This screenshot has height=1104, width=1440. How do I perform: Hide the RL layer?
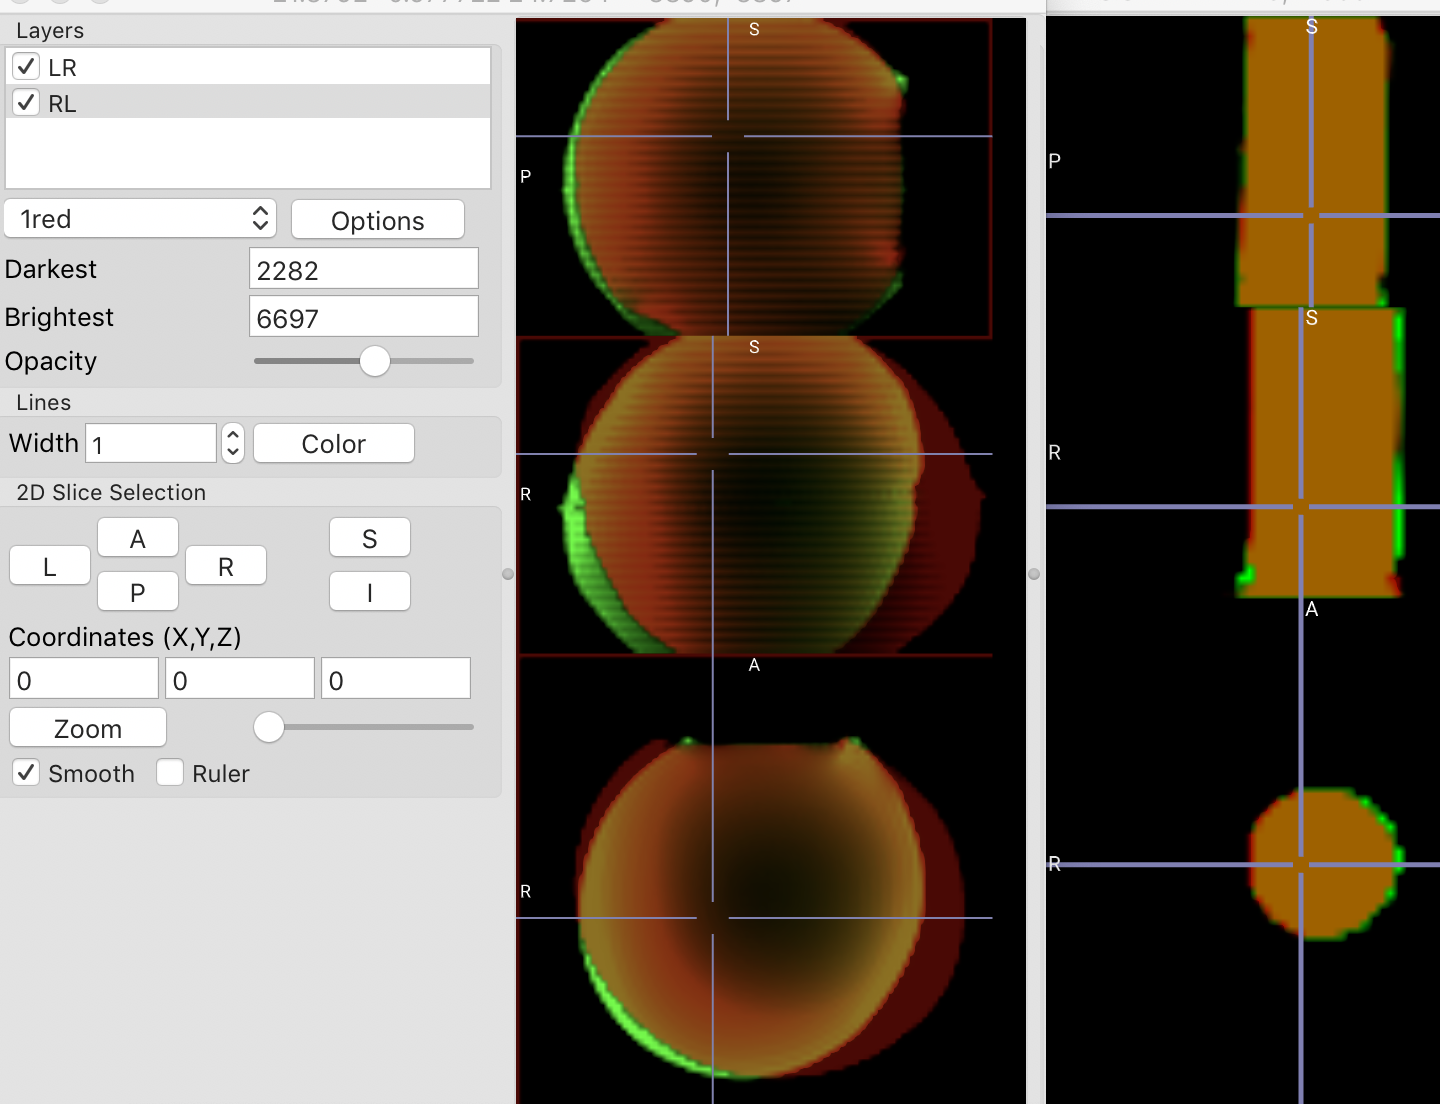coord(25,101)
